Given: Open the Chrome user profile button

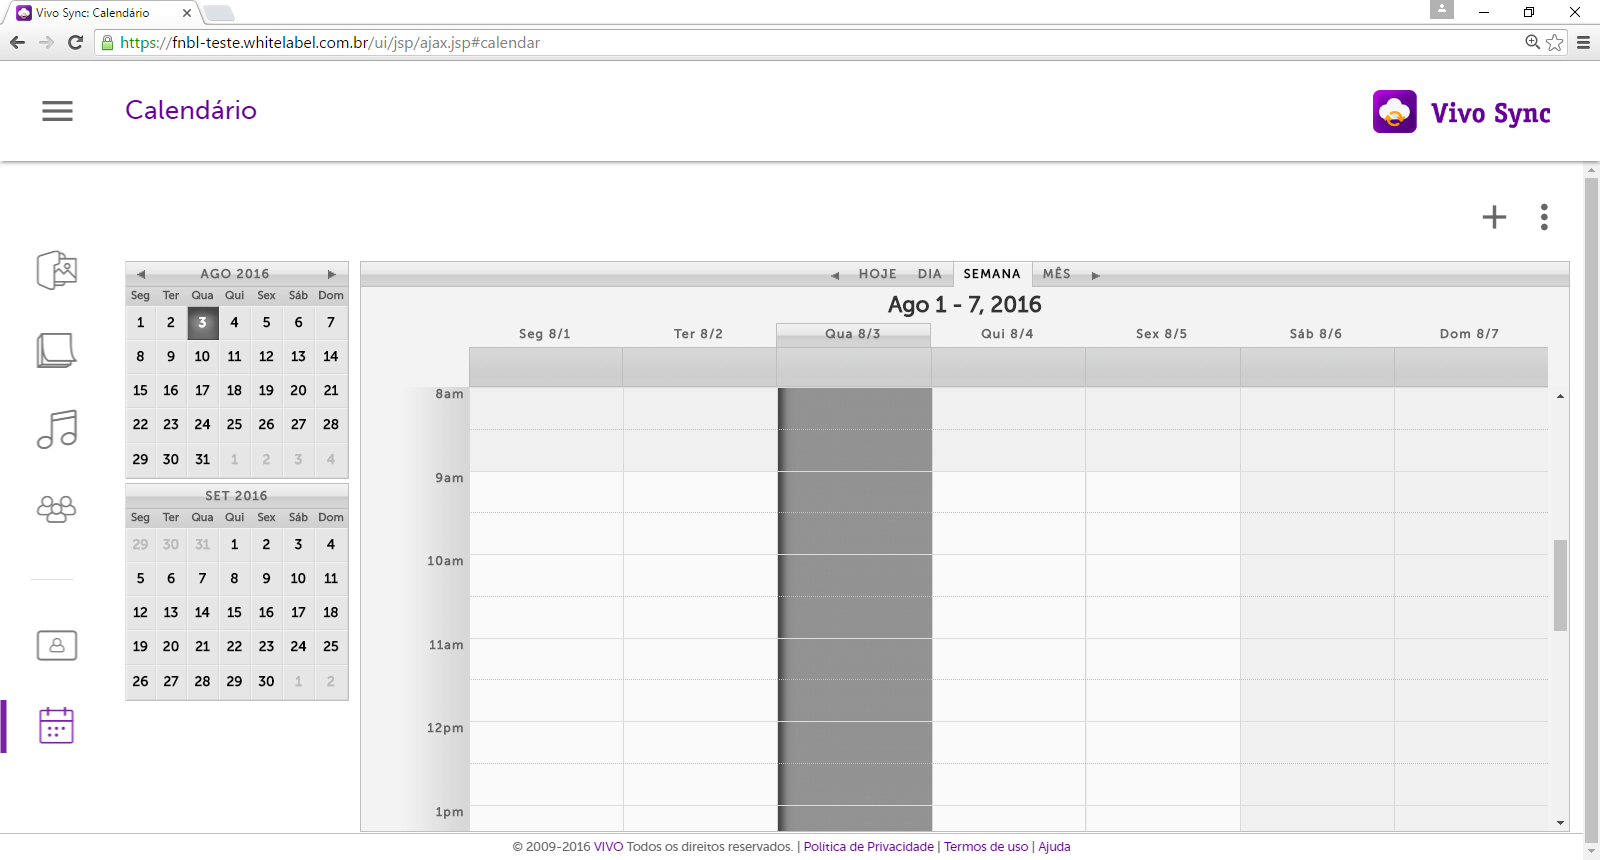Looking at the screenshot, I should [1442, 9].
